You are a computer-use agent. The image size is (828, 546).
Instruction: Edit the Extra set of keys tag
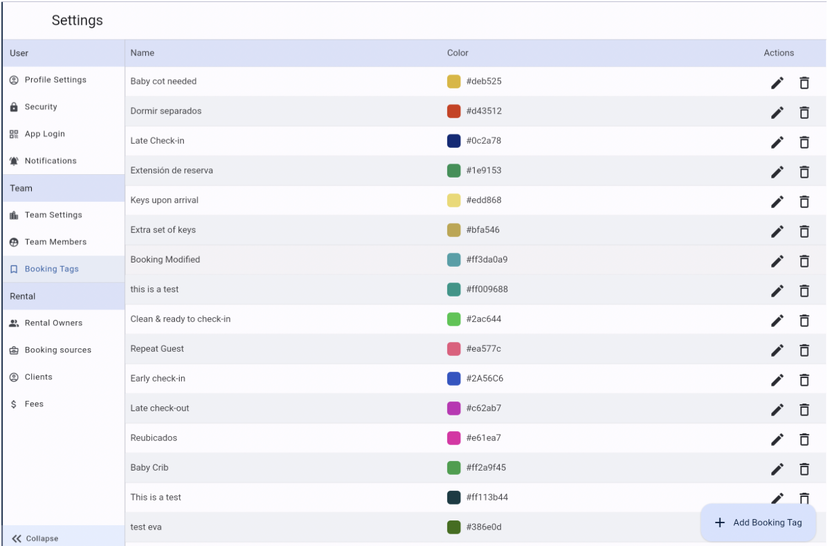(777, 231)
